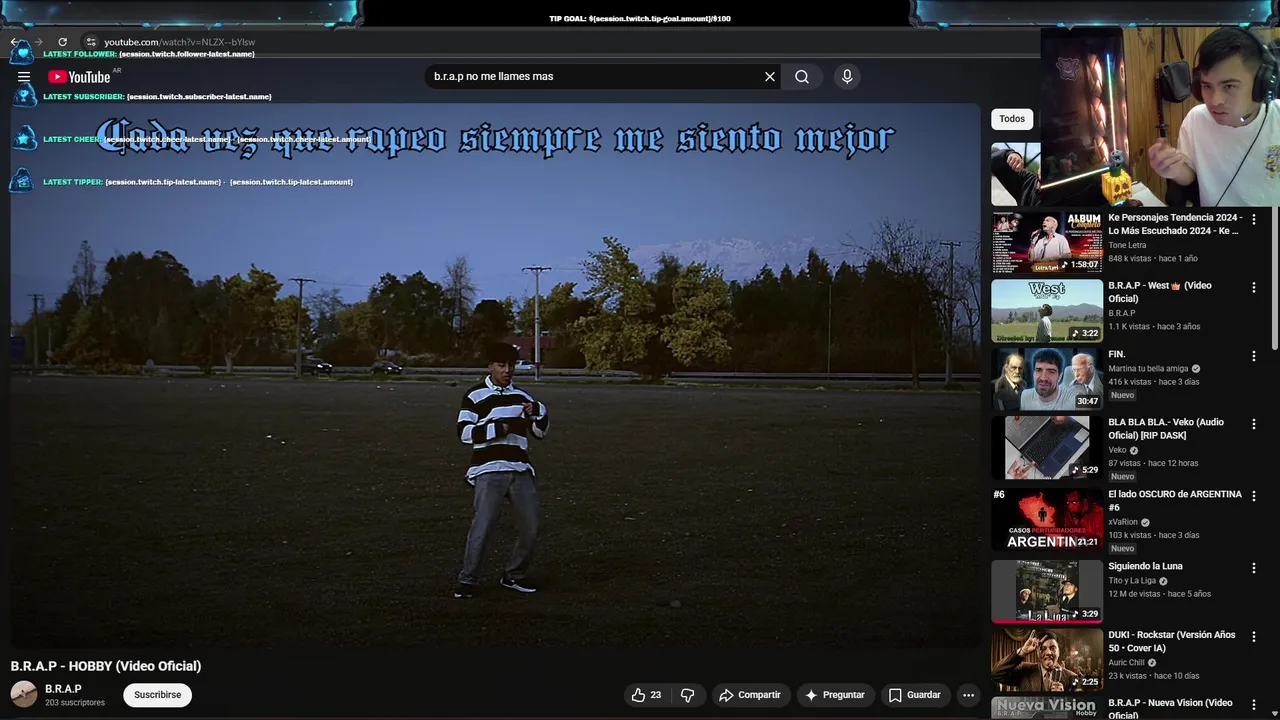Open the B.R.A.P channel avatar
This screenshot has height=720, width=1280.
pos(24,694)
